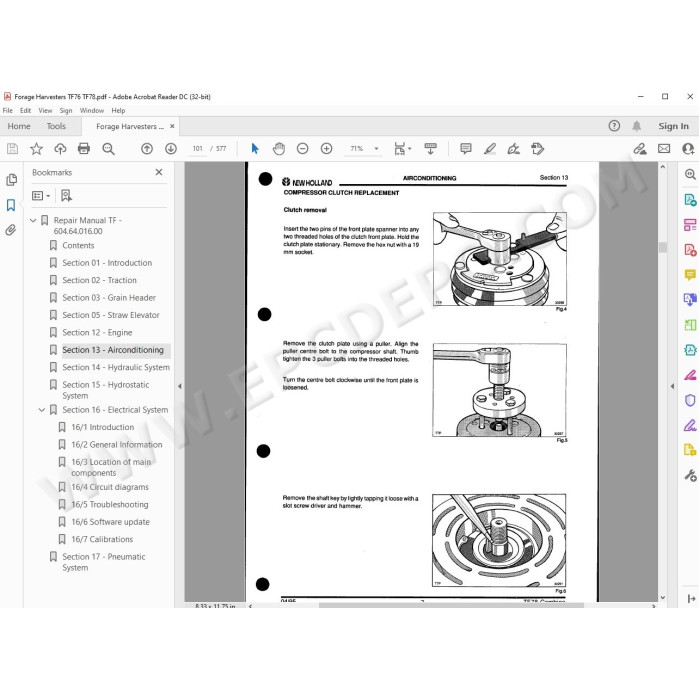
Task: Send file by email envelope icon
Action: coord(664,149)
